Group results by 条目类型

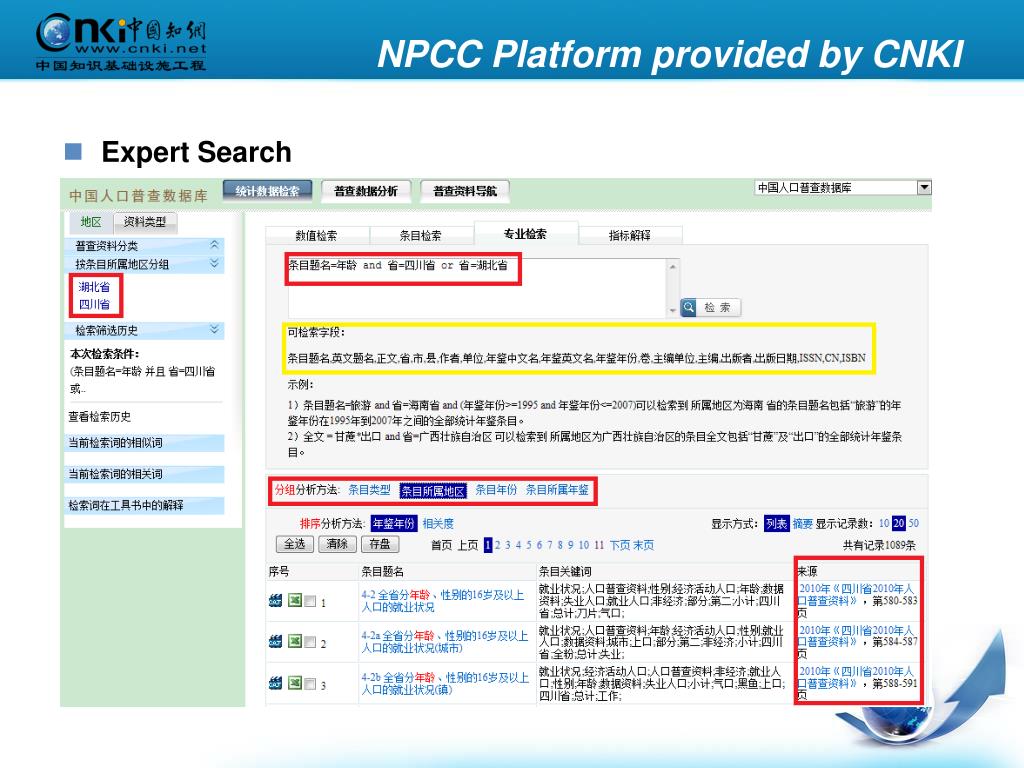pyautogui.click(x=369, y=490)
